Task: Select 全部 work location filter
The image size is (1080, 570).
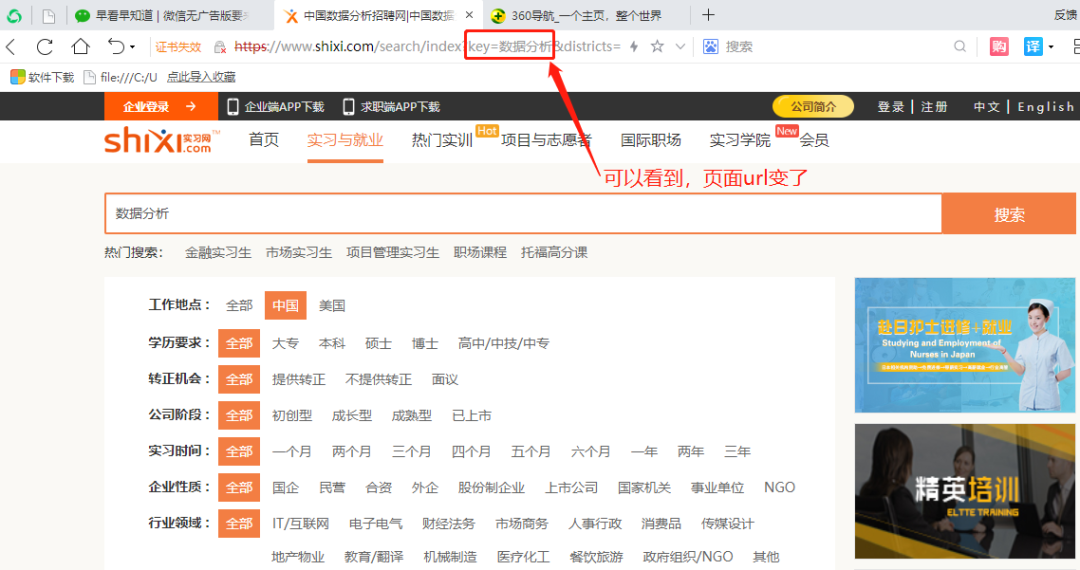Action: point(239,306)
